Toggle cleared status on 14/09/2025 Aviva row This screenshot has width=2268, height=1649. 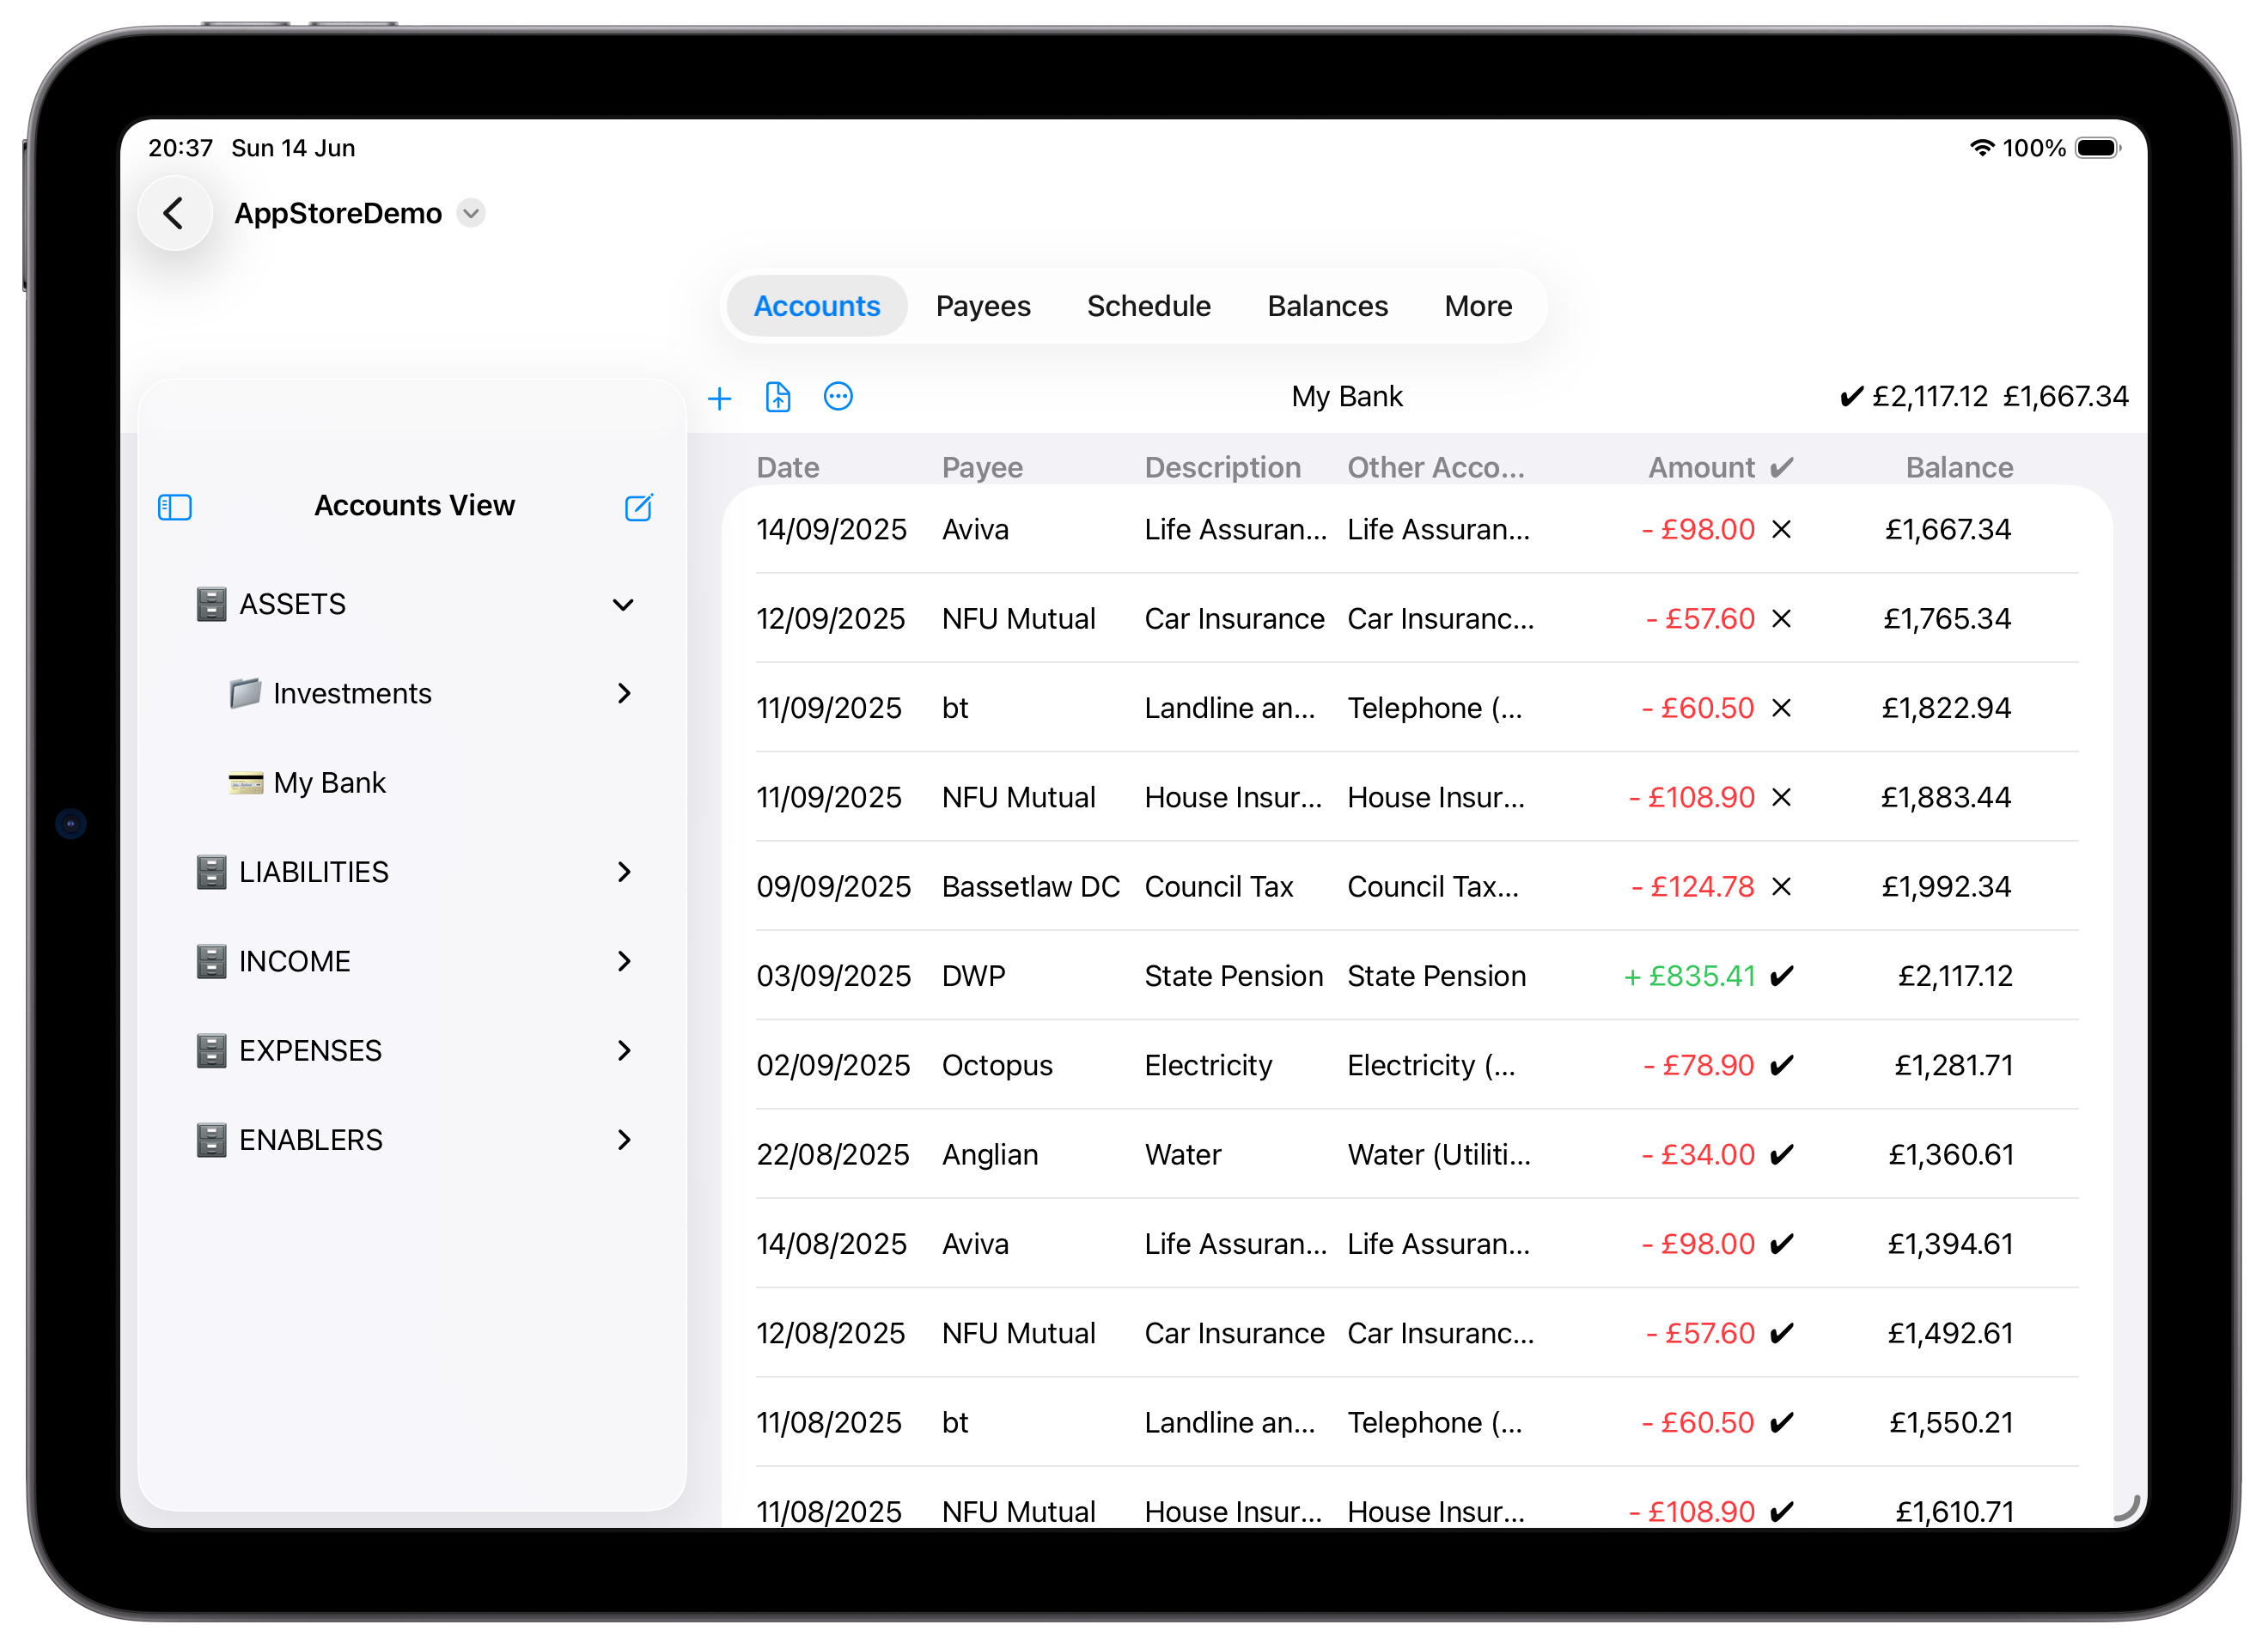pyautogui.click(x=1781, y=529)
